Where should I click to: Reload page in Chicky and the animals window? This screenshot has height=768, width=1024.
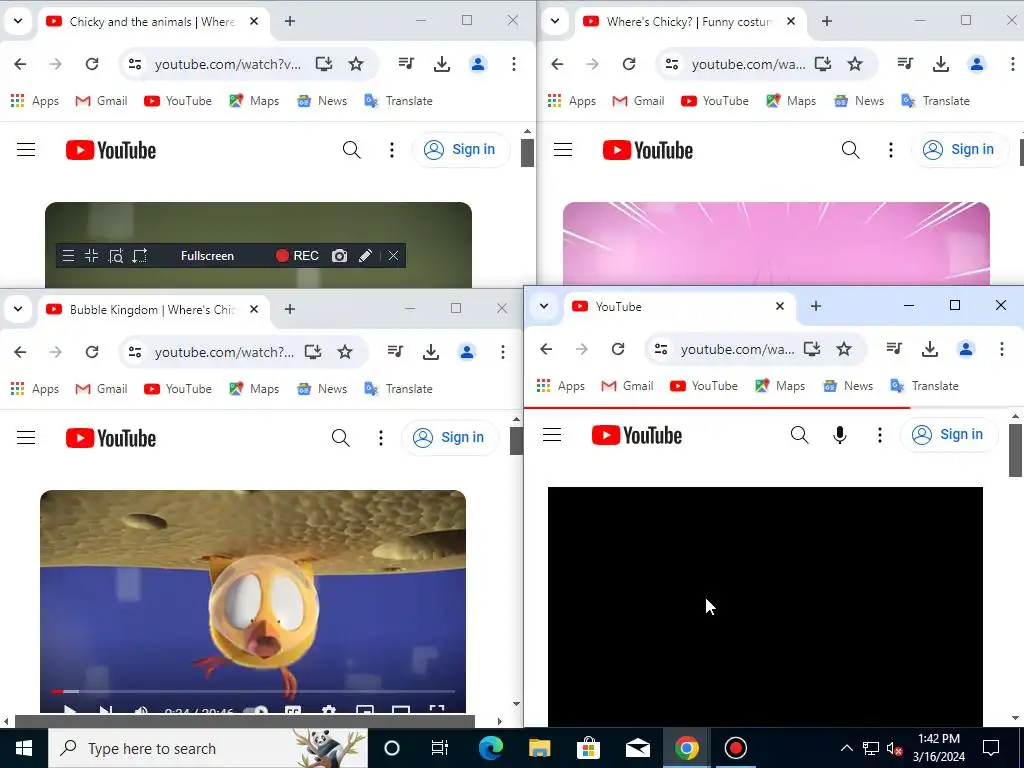click(92, 64)
